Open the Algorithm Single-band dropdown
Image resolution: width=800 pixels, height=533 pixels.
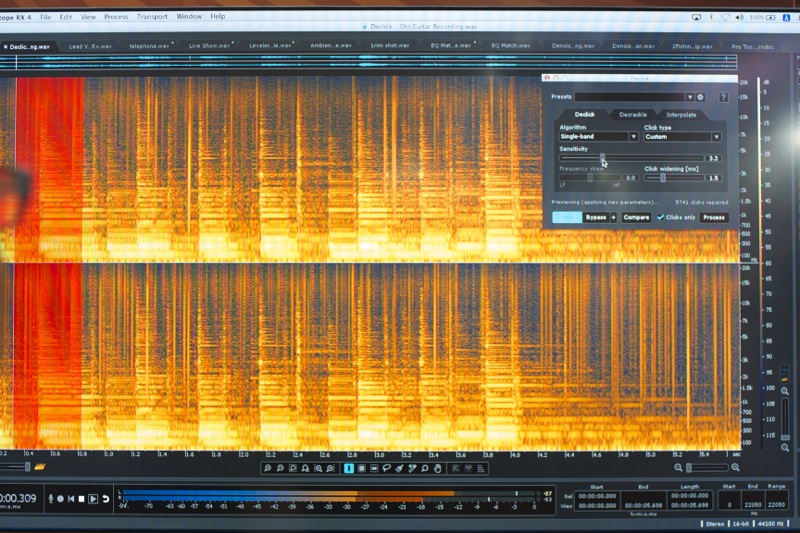coord(598,137)
